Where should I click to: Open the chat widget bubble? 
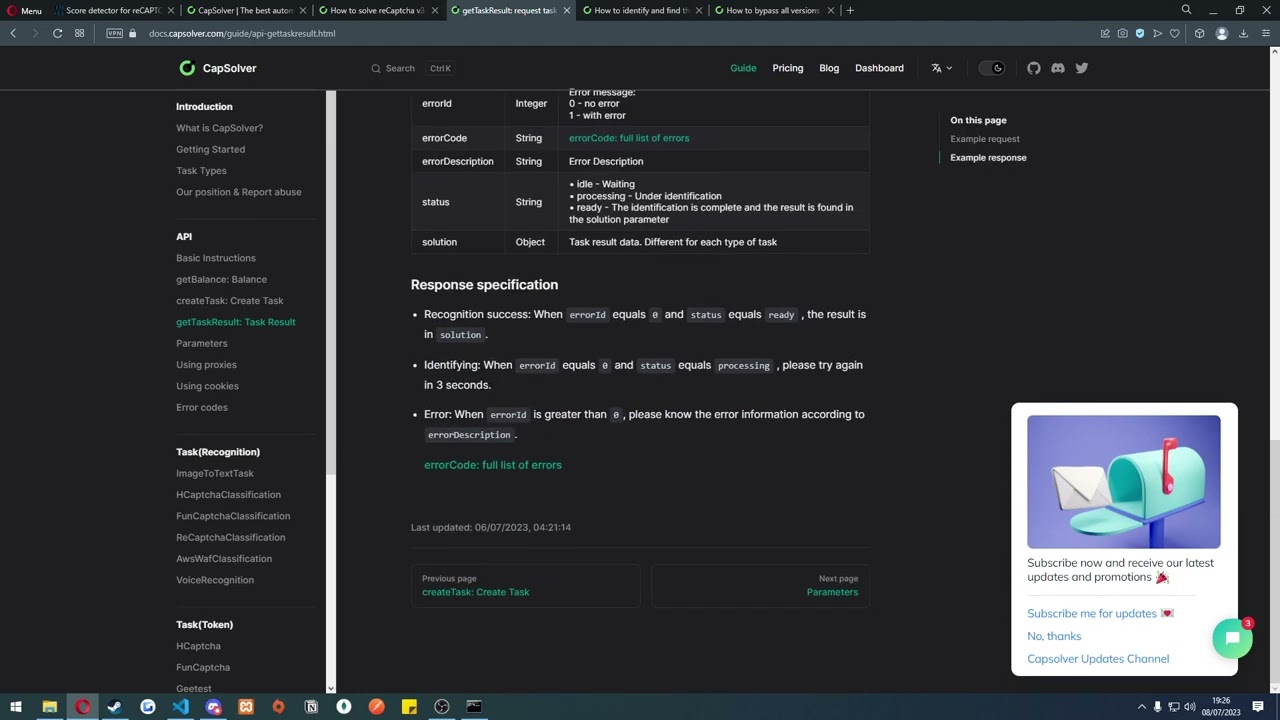click(x=1232, y=638)
